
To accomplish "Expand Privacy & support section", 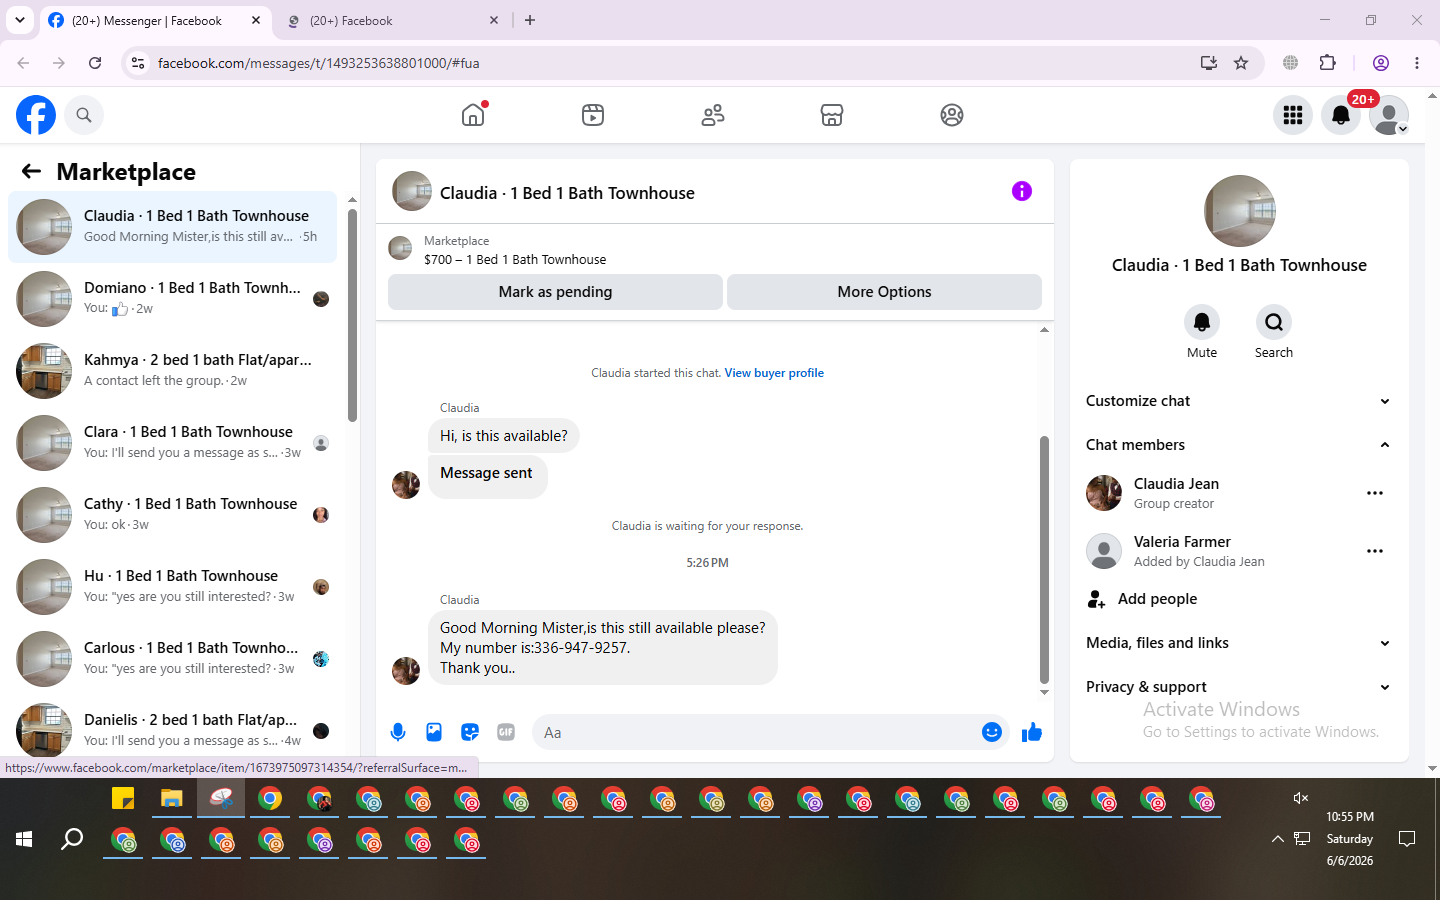I will pos(1239,687).
